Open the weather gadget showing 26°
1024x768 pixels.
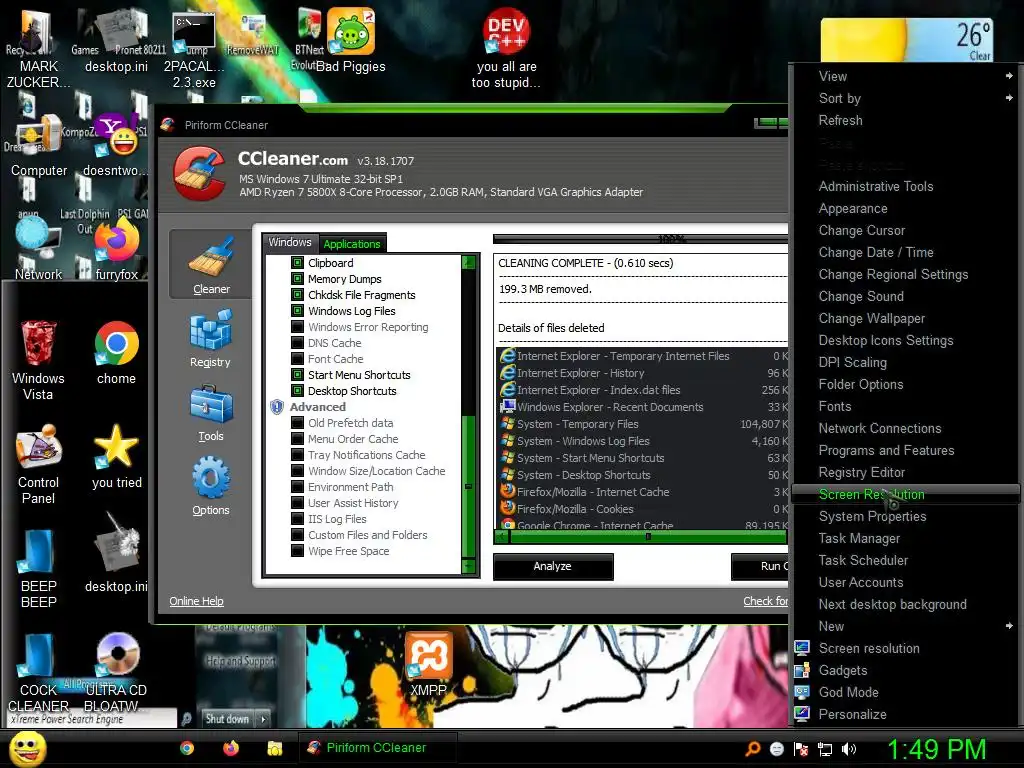pyautogui.click(x=906, y=39)
